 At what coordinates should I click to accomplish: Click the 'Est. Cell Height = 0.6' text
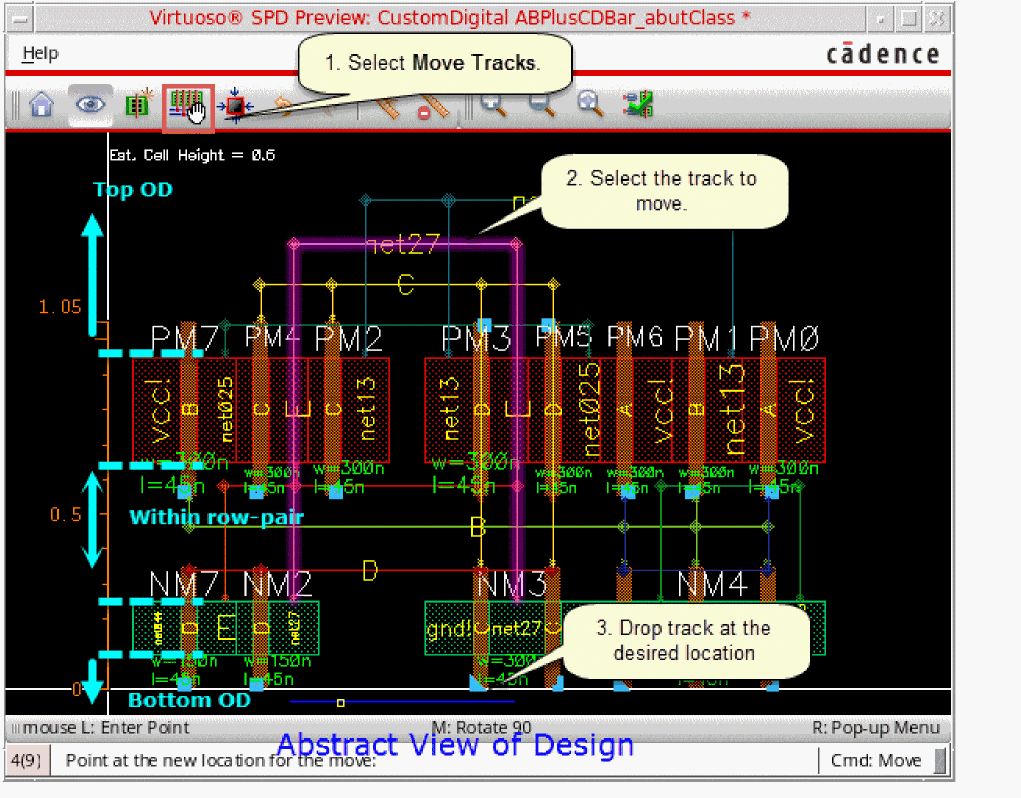tap(192, 155)
